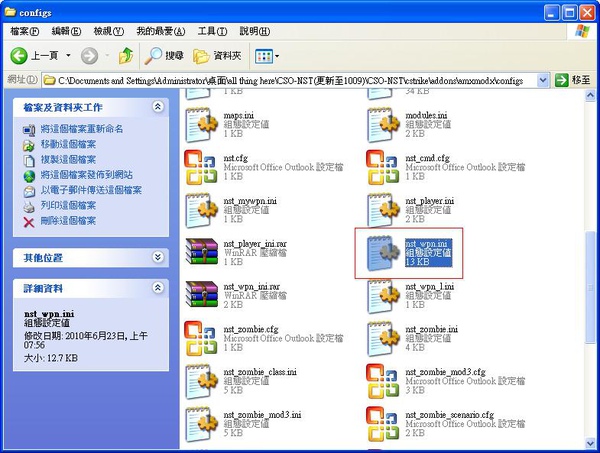
Task: Open the 檔案(F) menu
Action: coord(24,31)
